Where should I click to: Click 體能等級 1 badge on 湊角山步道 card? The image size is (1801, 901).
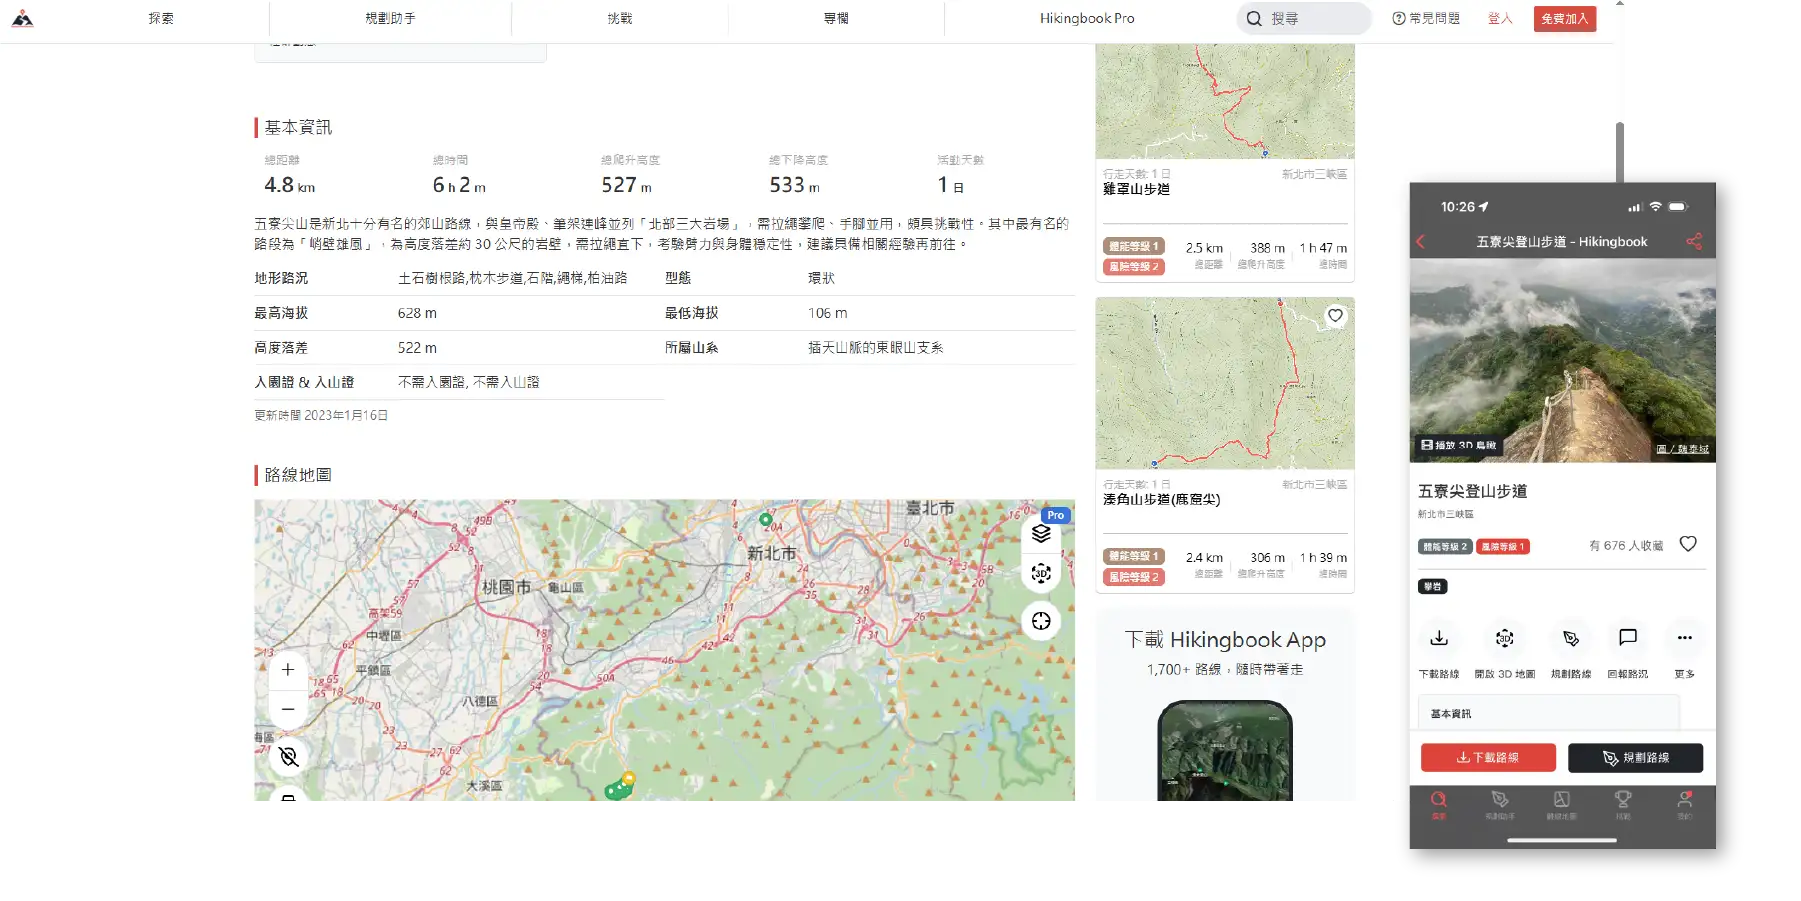1134,556
